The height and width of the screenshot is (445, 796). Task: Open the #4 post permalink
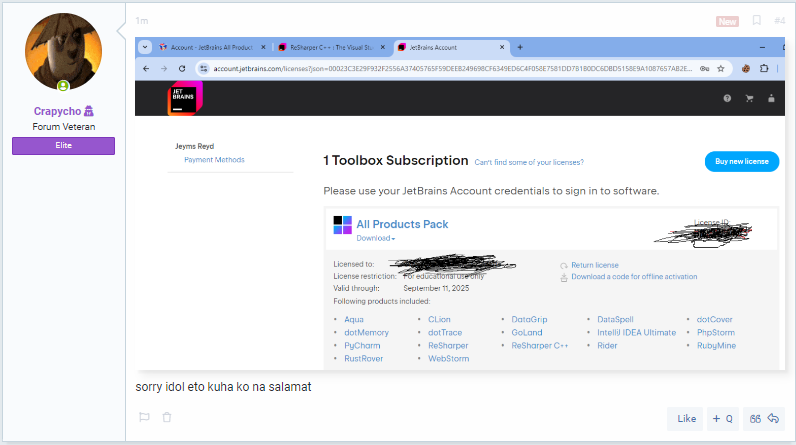pyautogui.click(x=779, y=21)
